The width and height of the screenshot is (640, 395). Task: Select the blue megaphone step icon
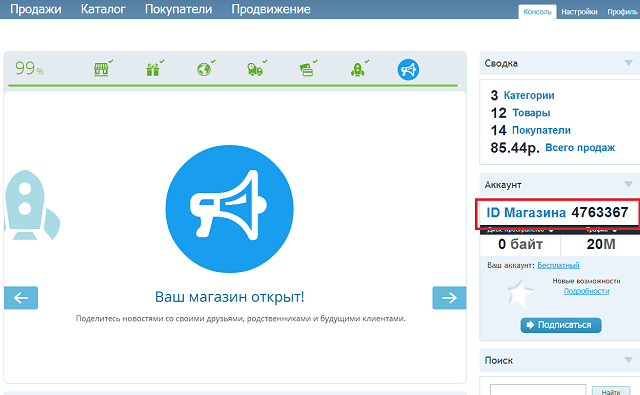408,70
